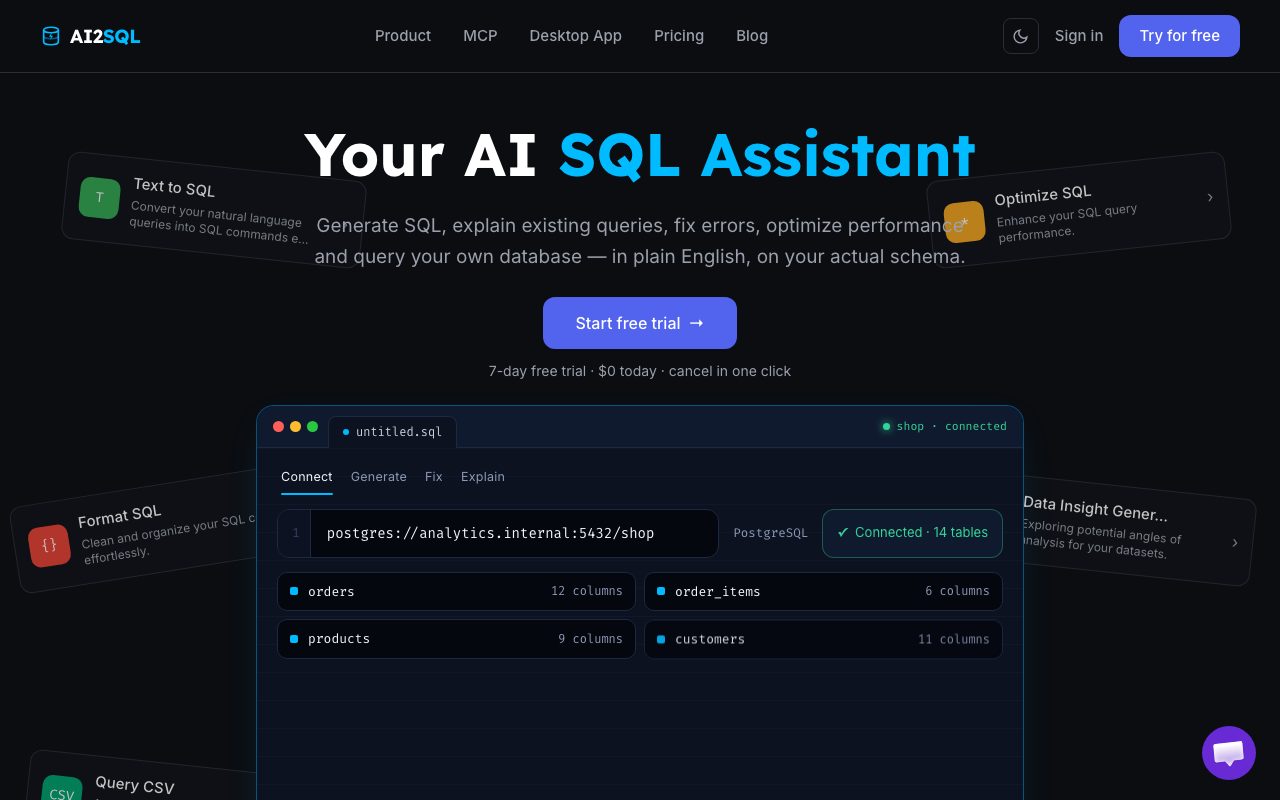
Task: Toggle dark mode moon icon
Action: 1021,36
